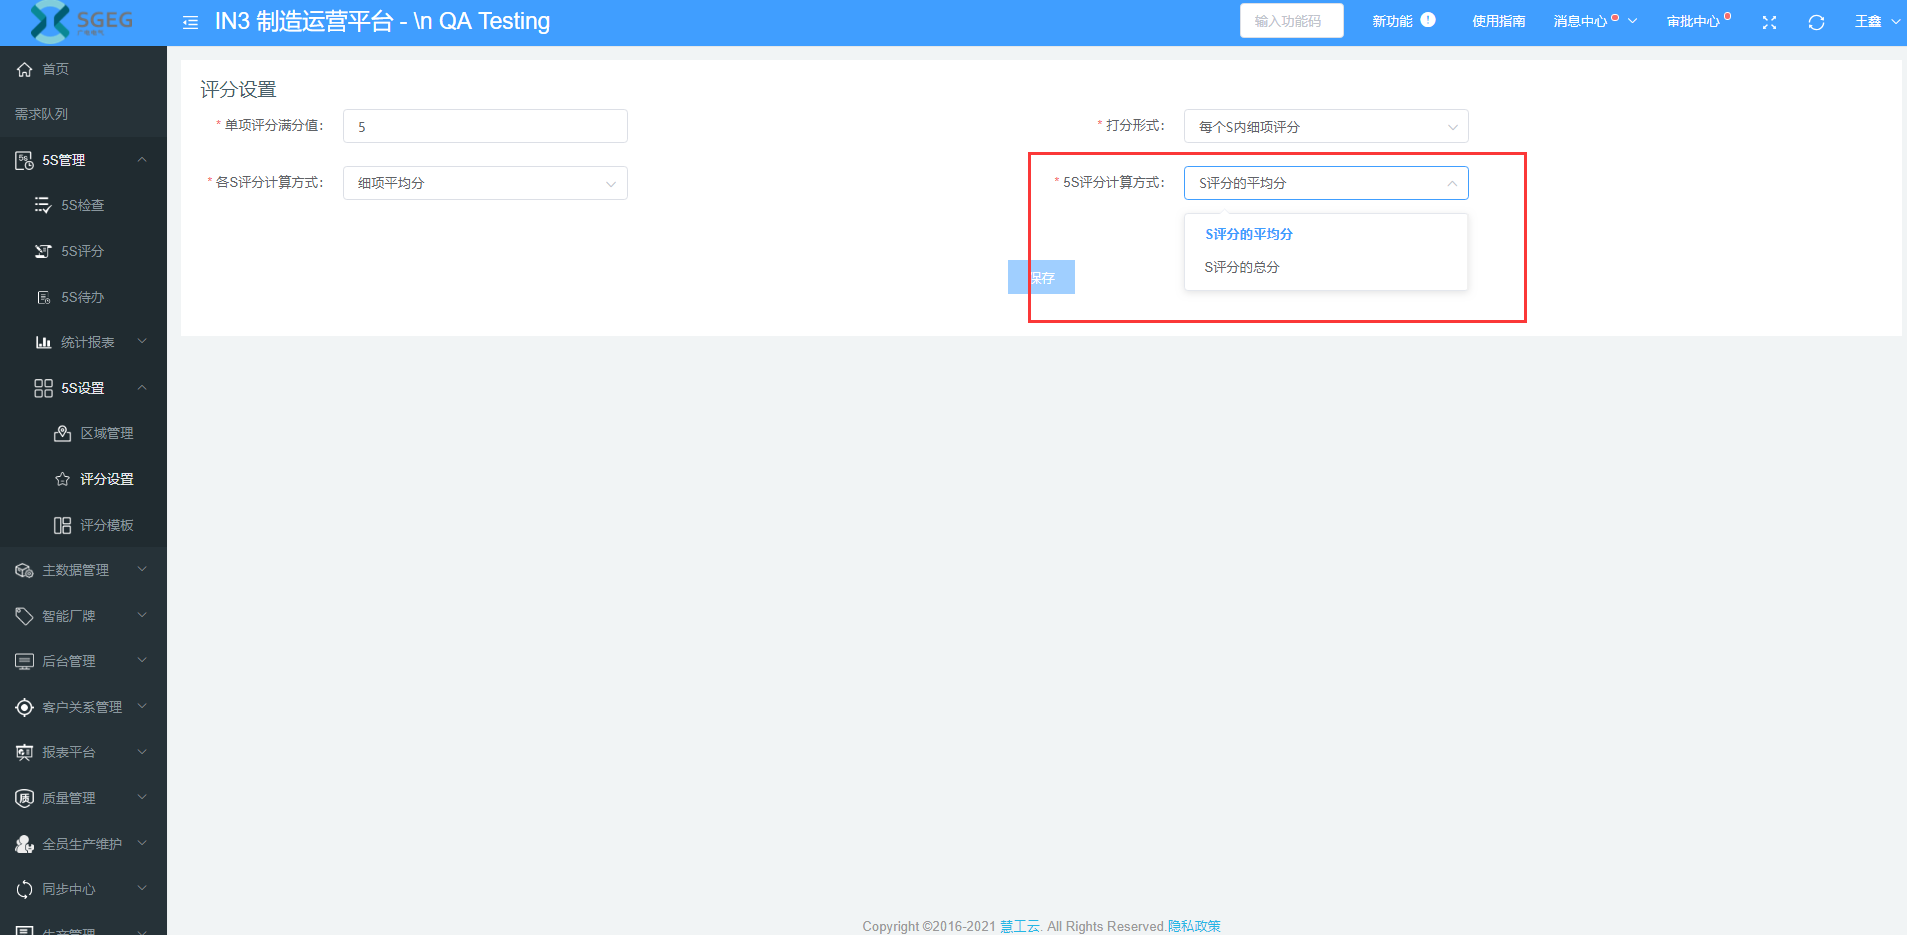Screen dimensions: 1907x935
Task: Open 5S检查 in the sidebar
Action: 82,205
